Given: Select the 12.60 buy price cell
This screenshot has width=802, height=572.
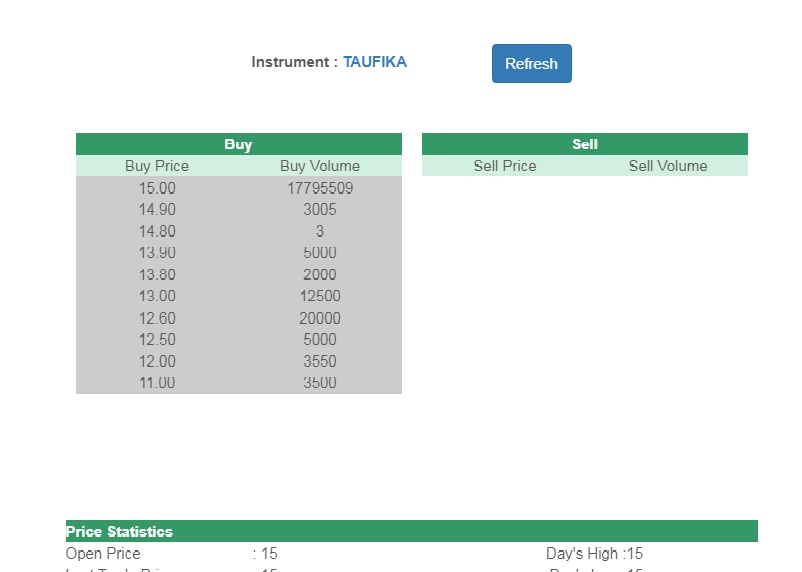Looking at the screenshot, I should 157,318.
